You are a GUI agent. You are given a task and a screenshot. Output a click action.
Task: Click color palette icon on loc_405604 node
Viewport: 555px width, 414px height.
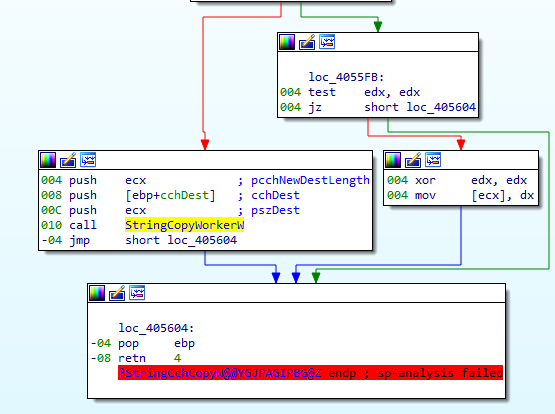tap(97, 293)
